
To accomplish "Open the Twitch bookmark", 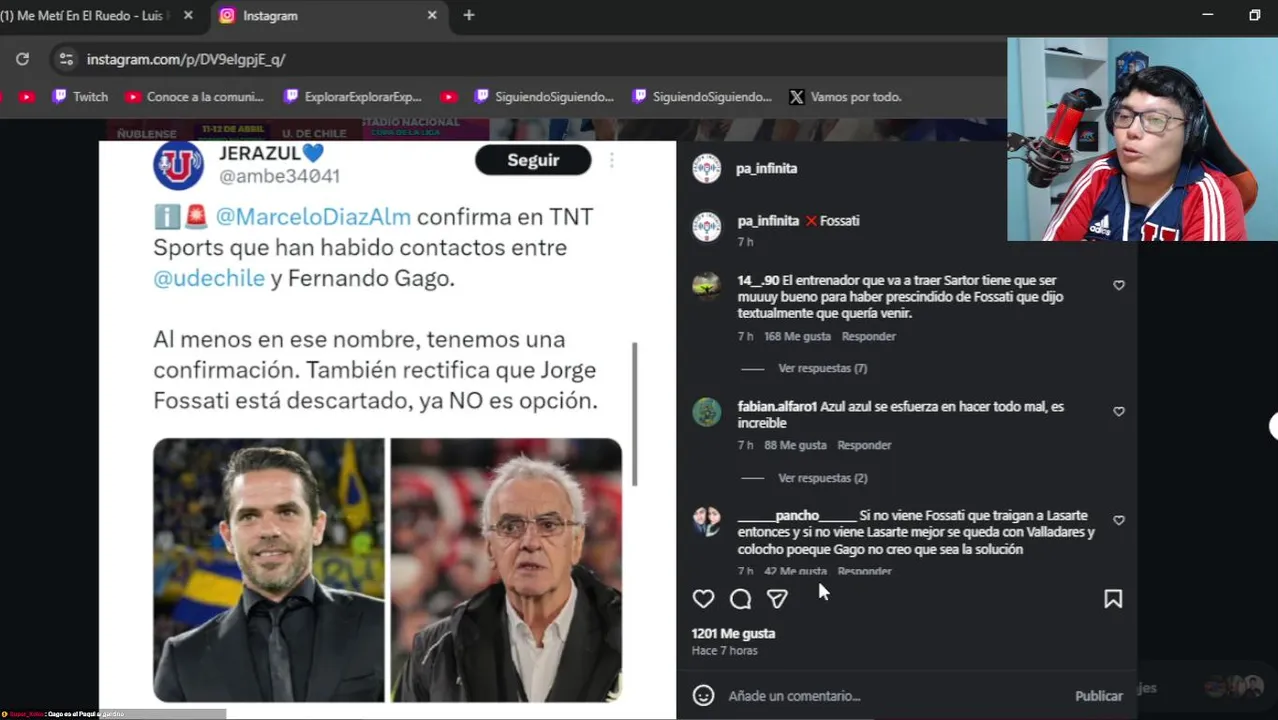I will point(80,97).
